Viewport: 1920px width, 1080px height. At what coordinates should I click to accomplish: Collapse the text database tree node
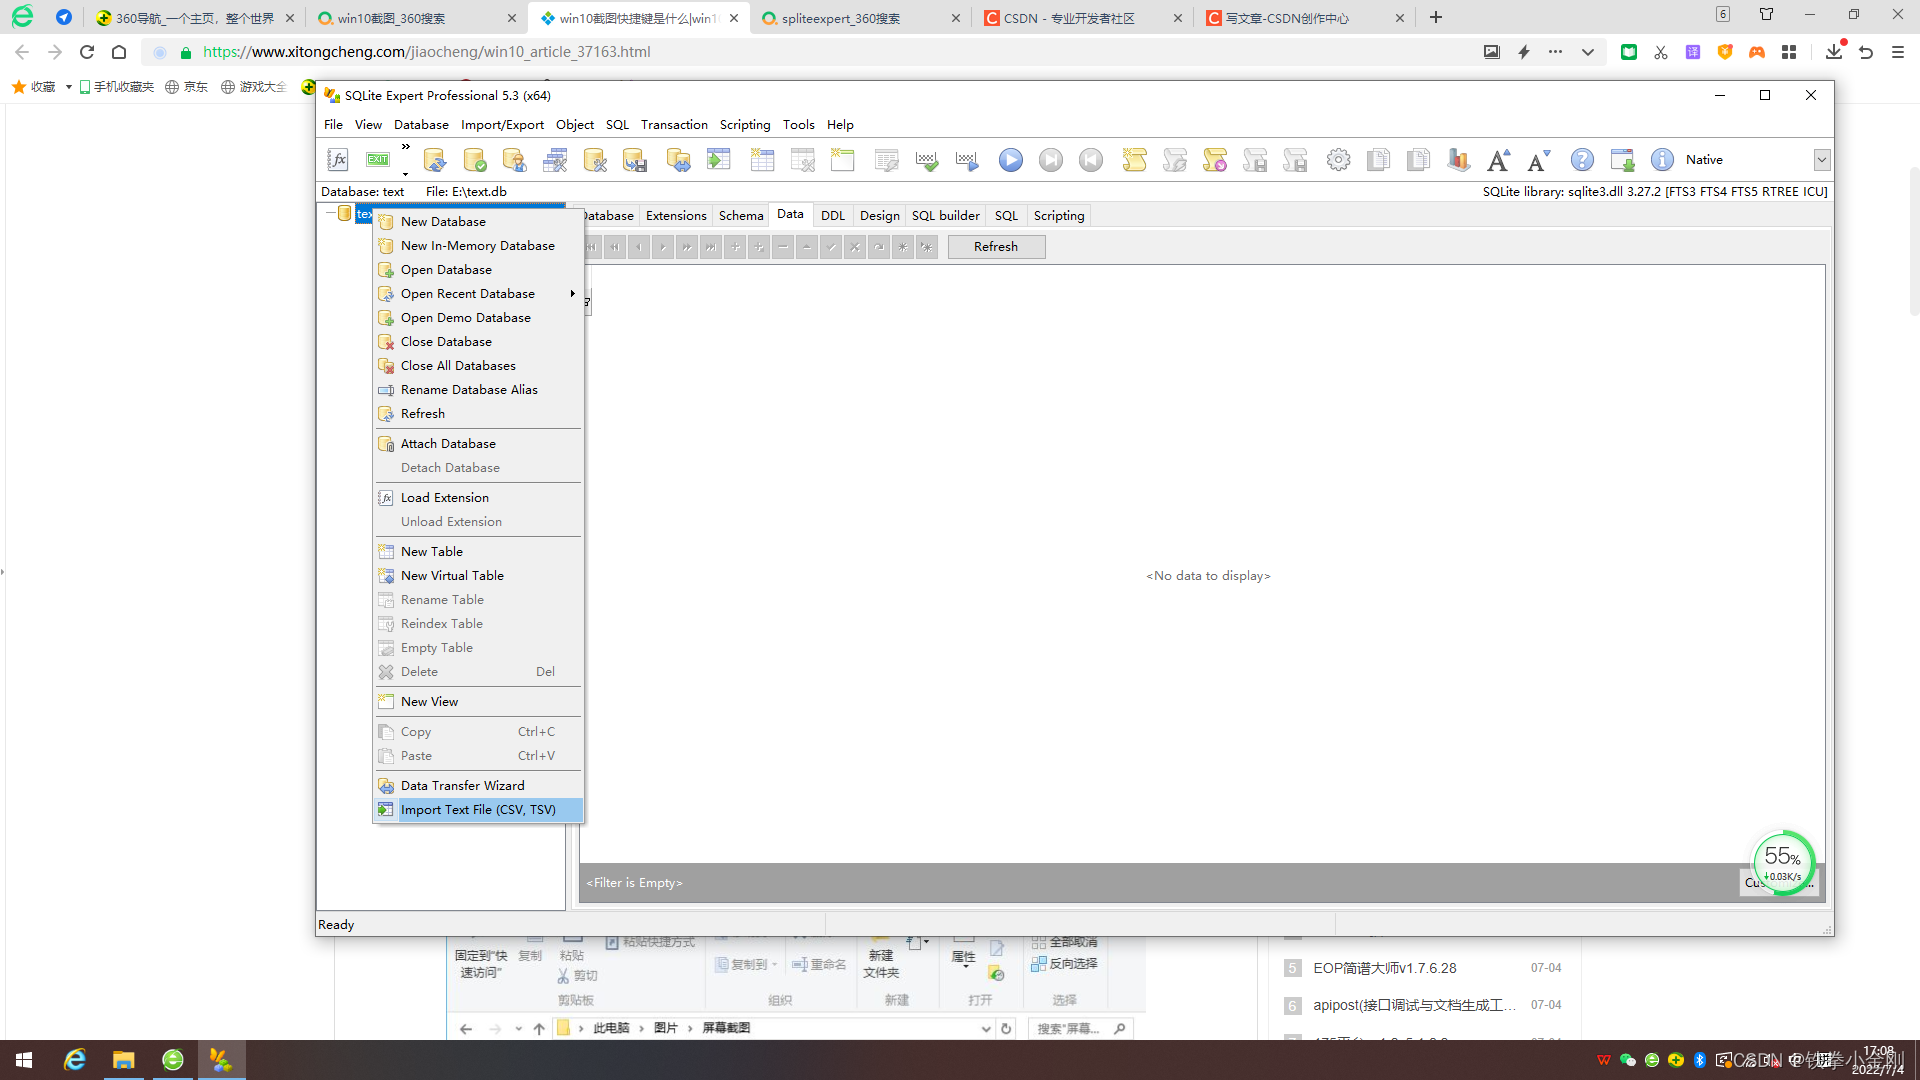pyautogui.click(x=331, y=213)
